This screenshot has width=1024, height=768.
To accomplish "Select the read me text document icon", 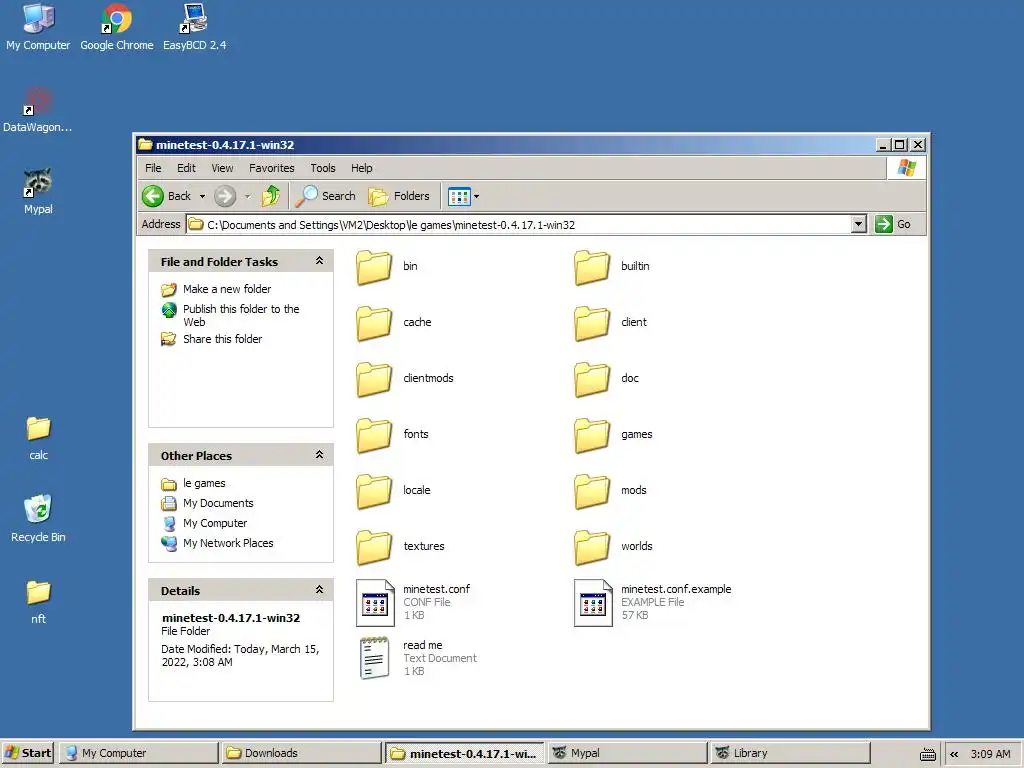I will tap(374, 658).
